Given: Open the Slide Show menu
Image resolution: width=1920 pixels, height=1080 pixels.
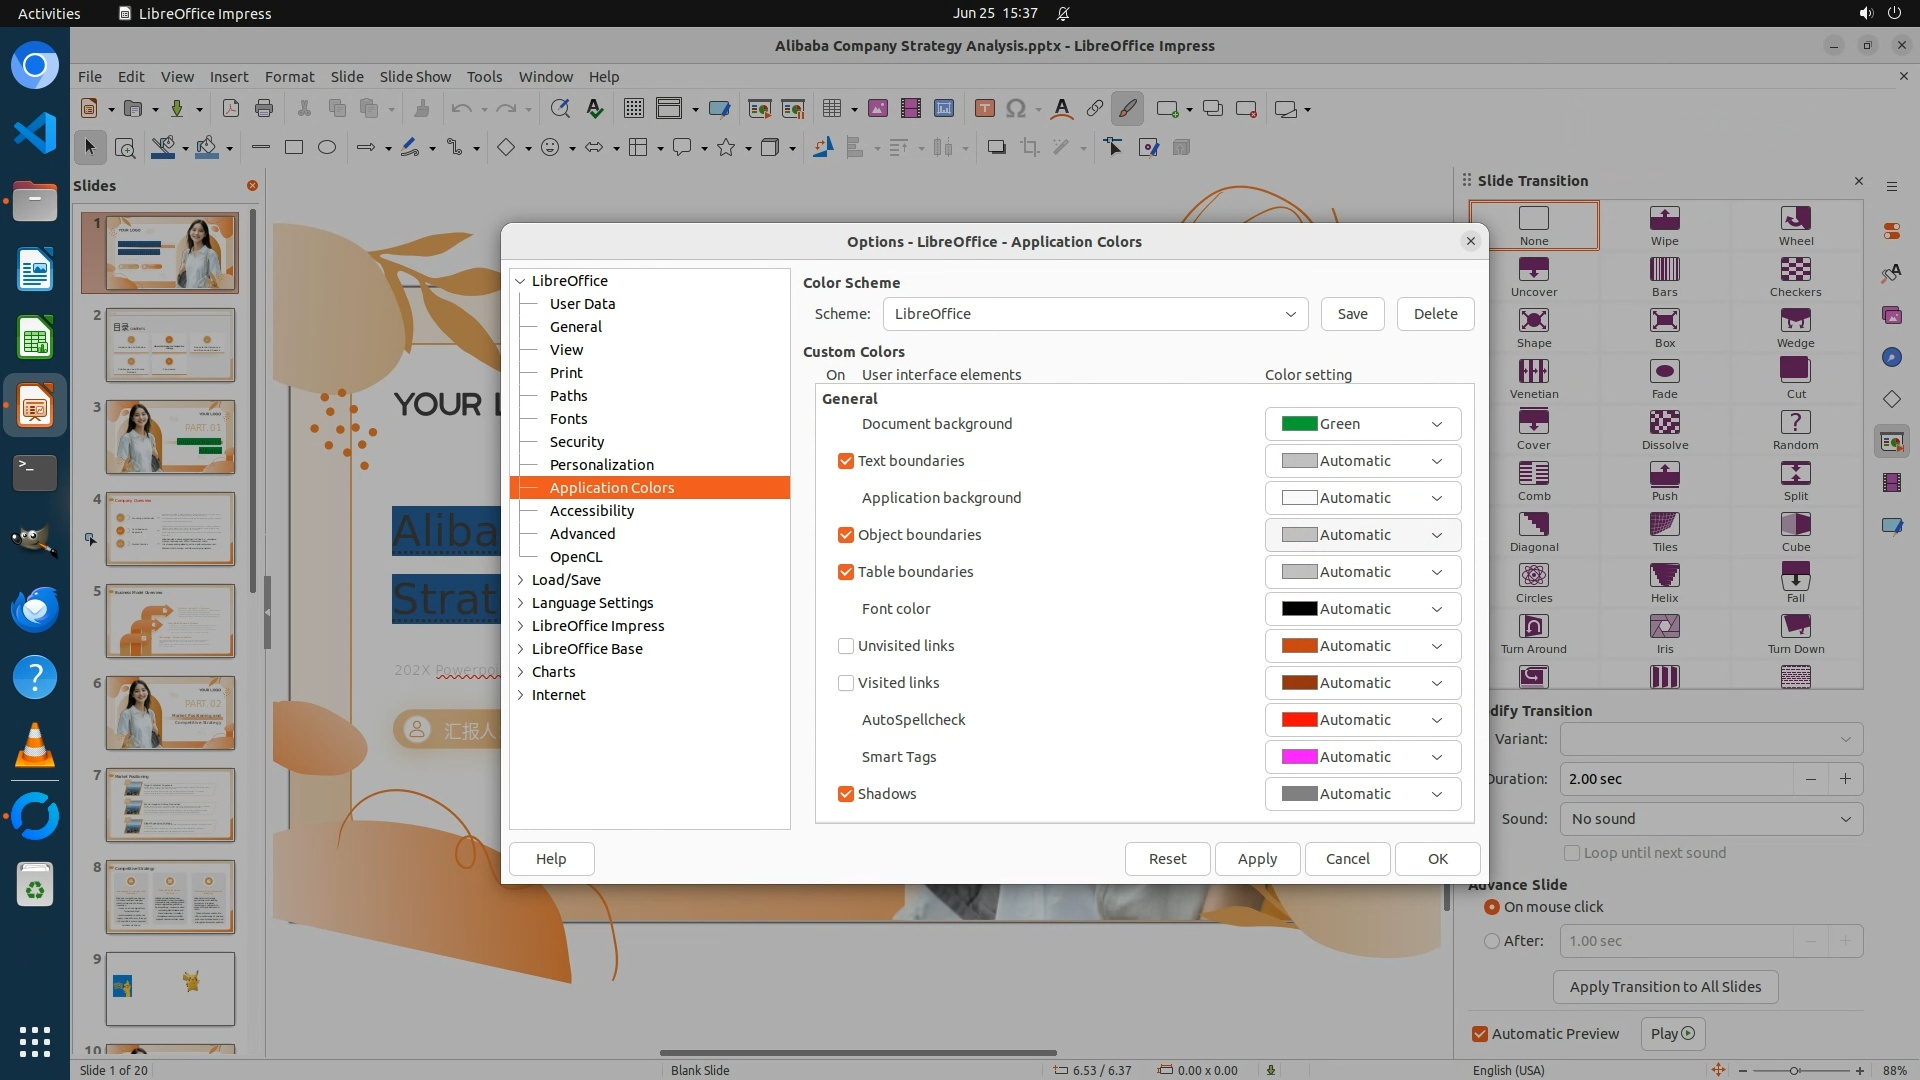Looking at the screenshot, I should [415, 76].
